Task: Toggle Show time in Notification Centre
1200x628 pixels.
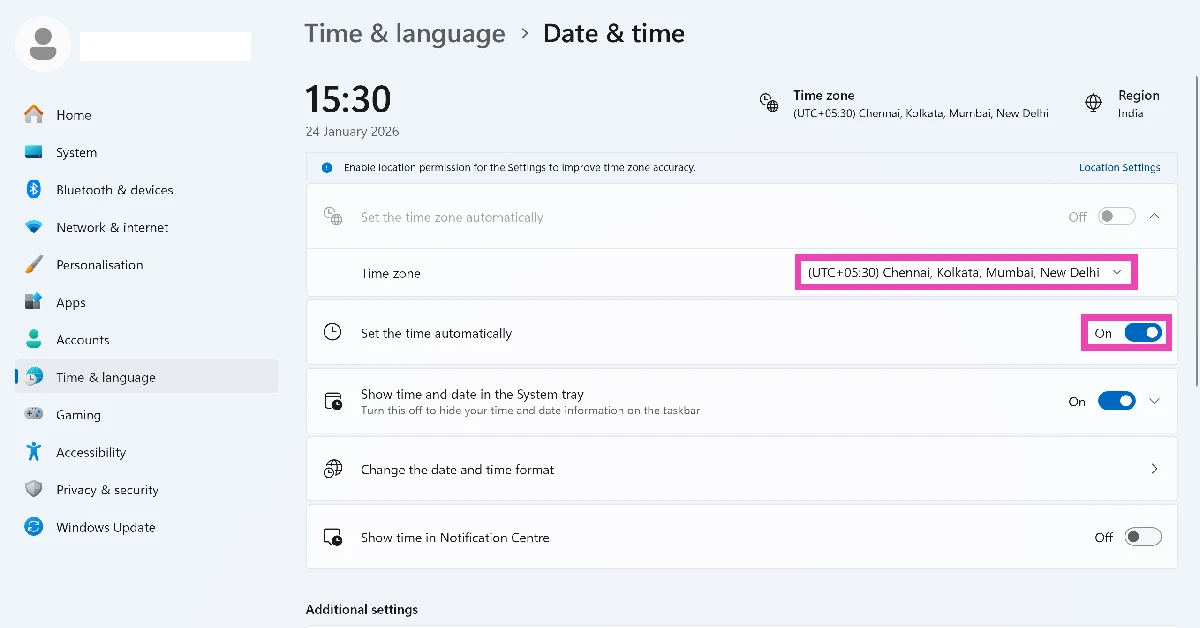Action: (1143, 537)
